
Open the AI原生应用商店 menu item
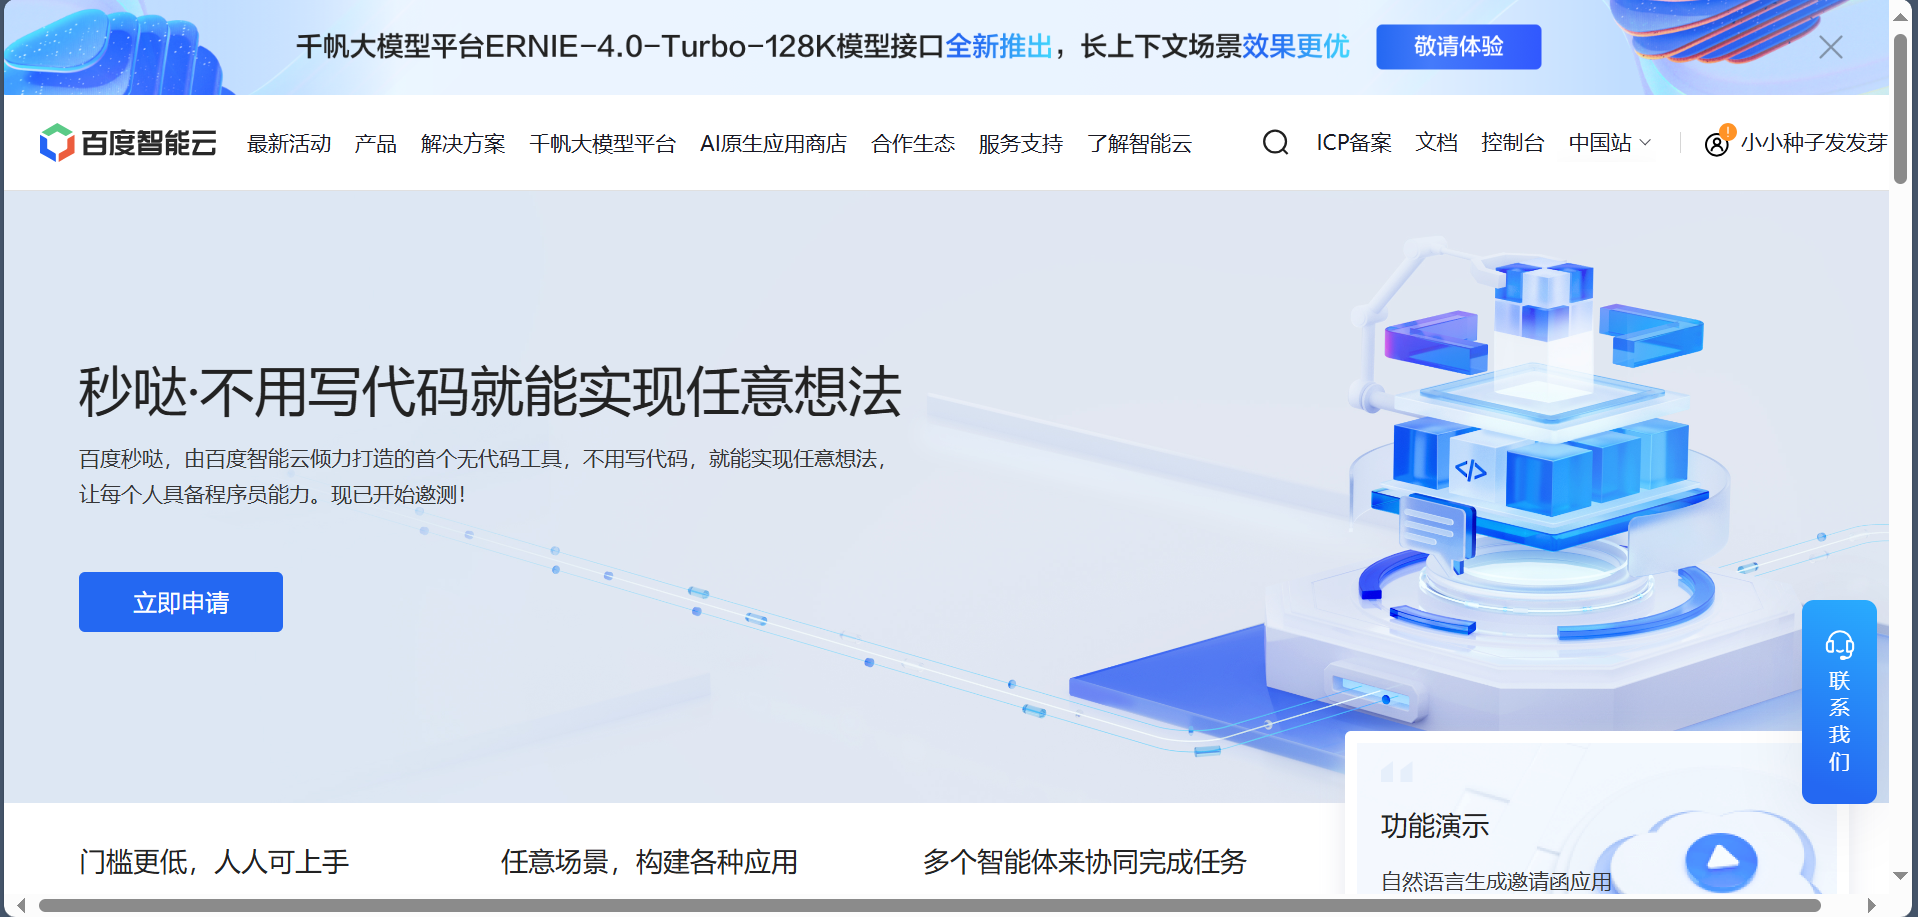(774, 144)
